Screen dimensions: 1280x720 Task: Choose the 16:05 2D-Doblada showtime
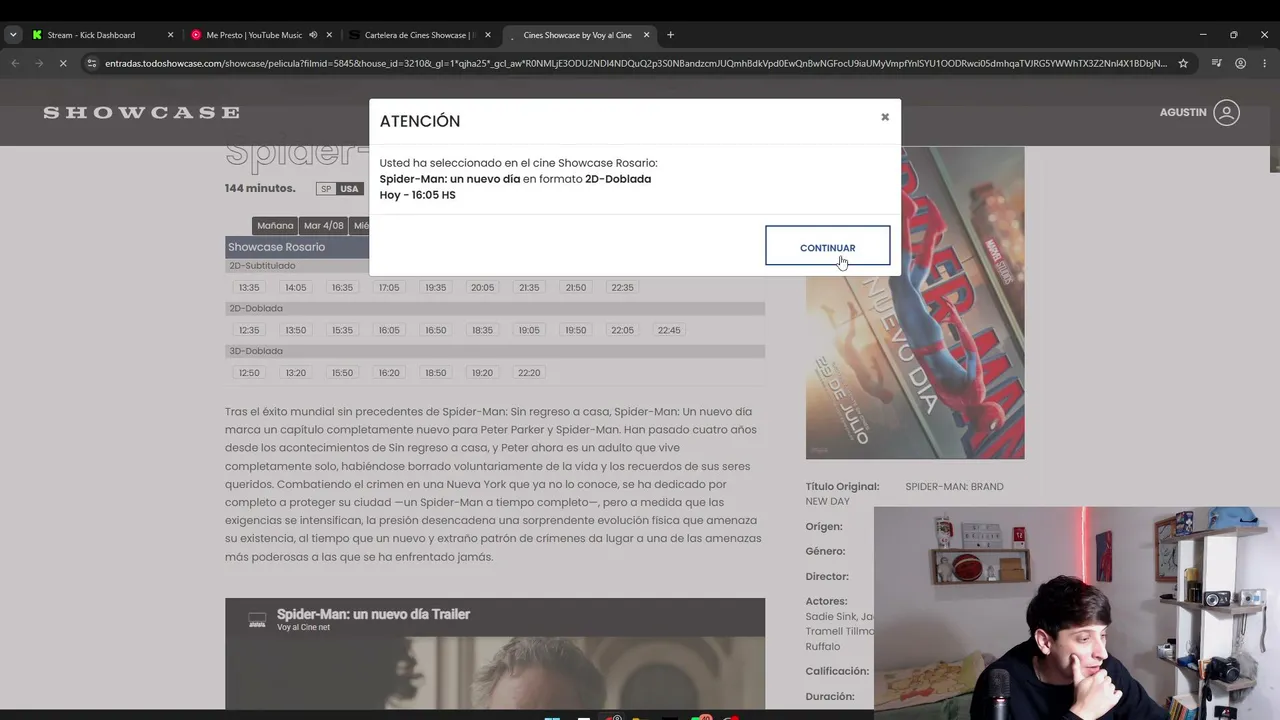[x=389, y=330]
